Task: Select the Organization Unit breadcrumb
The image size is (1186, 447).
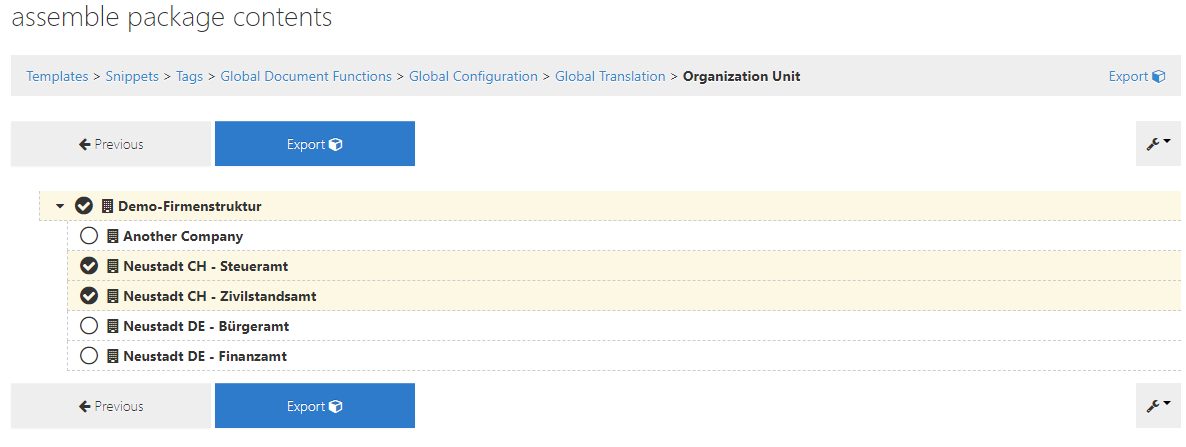Action: click(741, 76)
